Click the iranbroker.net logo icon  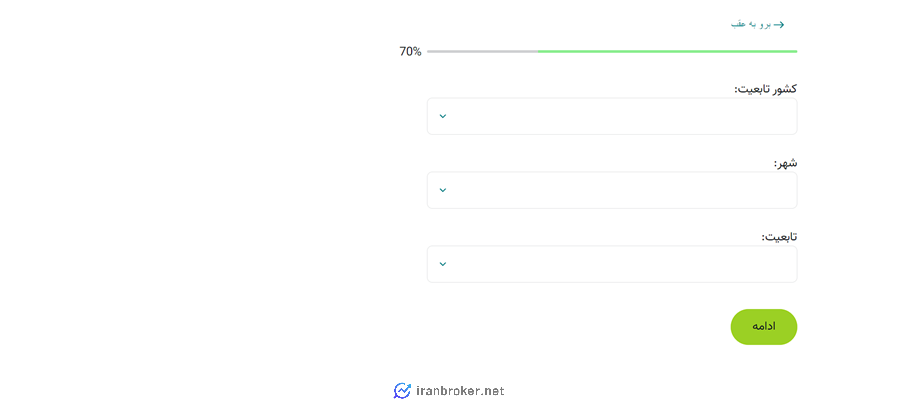click(x=402, y=391)
